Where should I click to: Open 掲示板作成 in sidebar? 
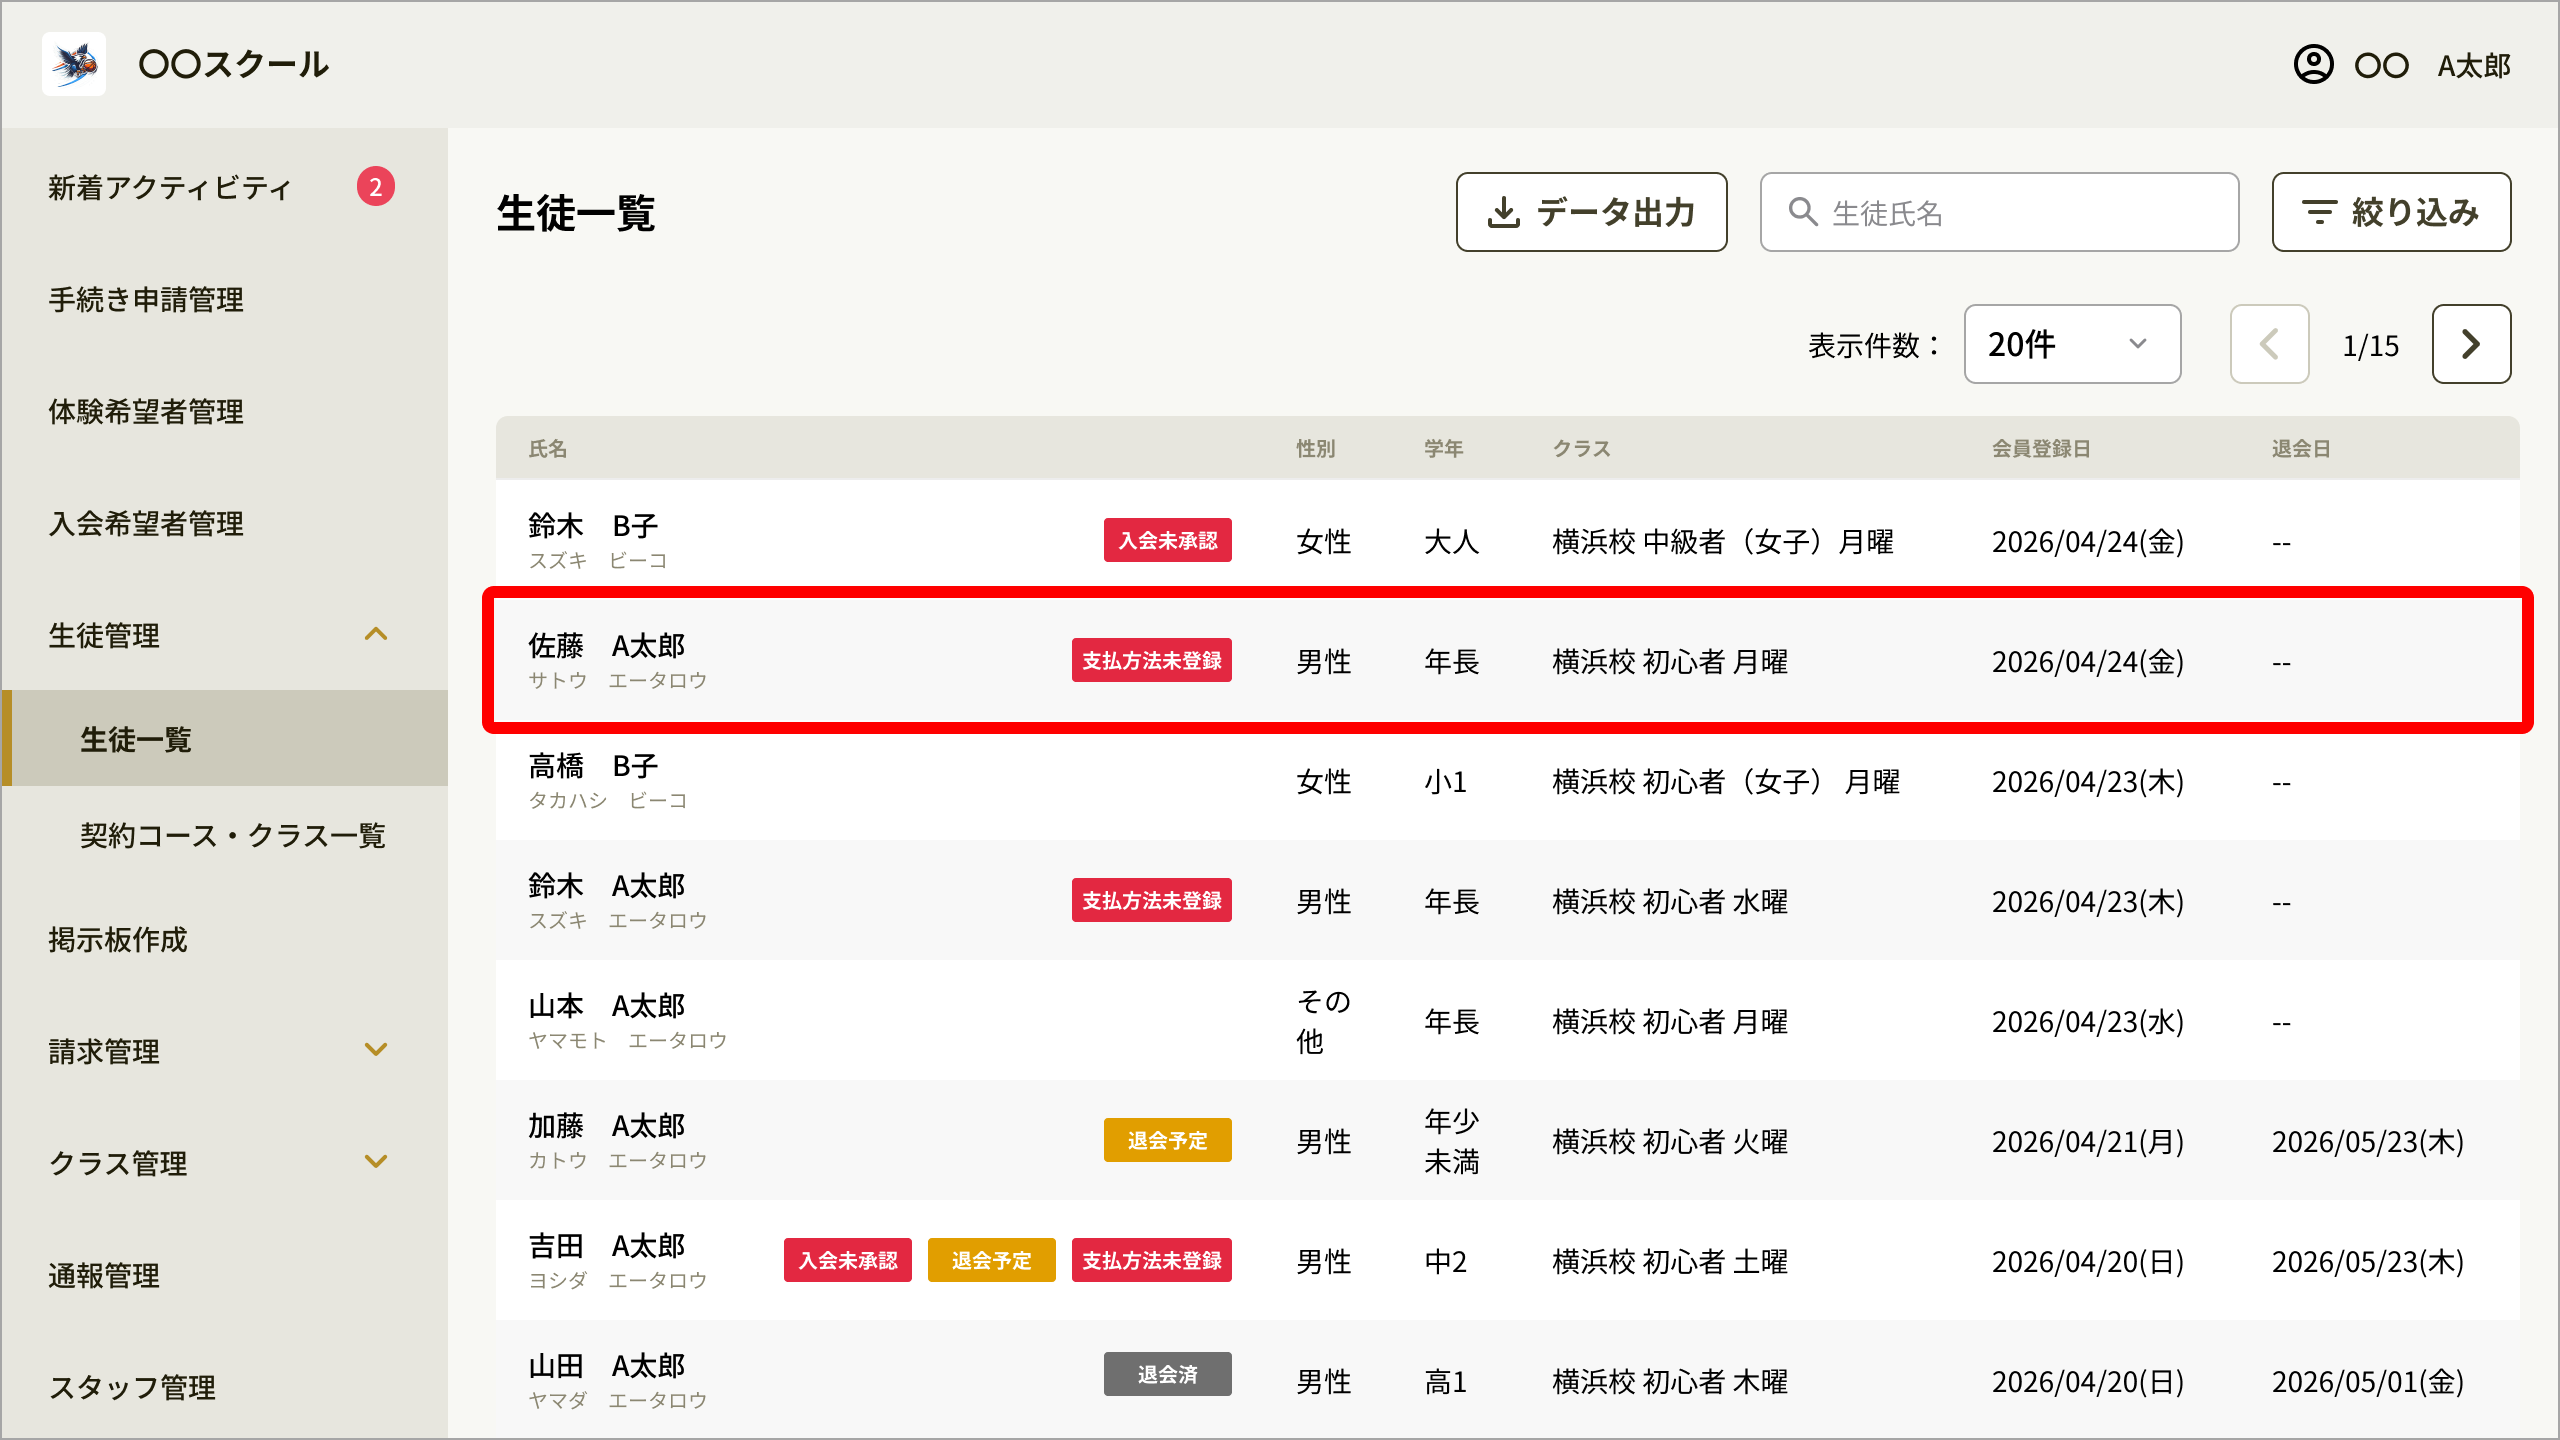[x=118, y=940]
